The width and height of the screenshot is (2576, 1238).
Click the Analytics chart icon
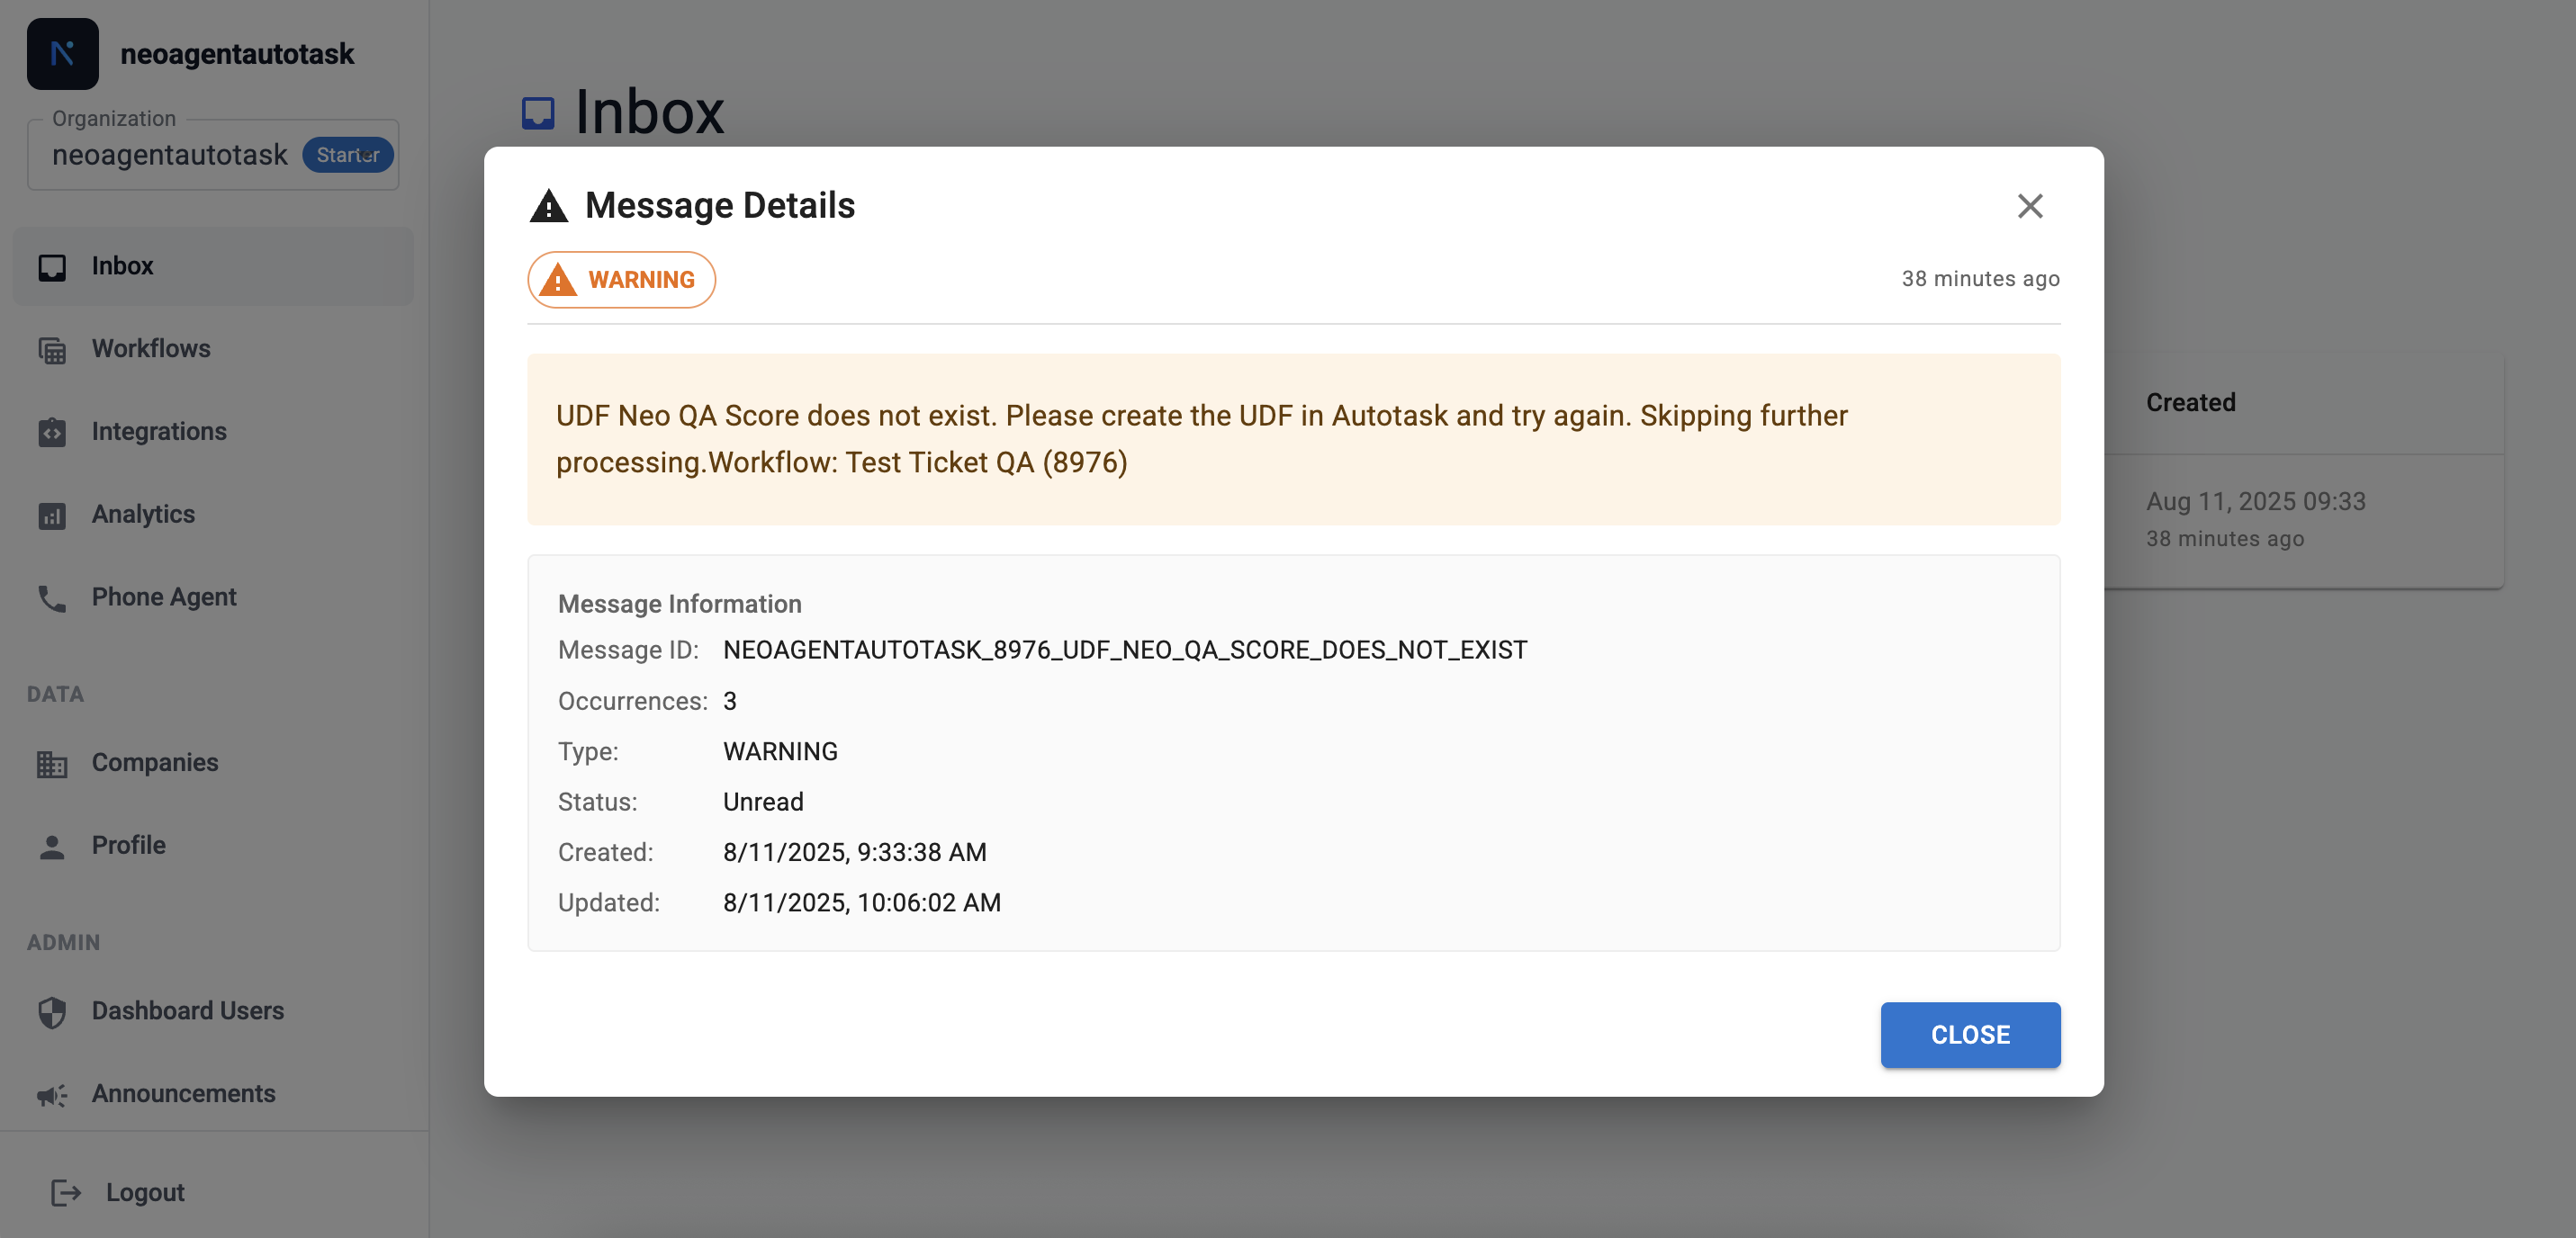click(52, 515)
